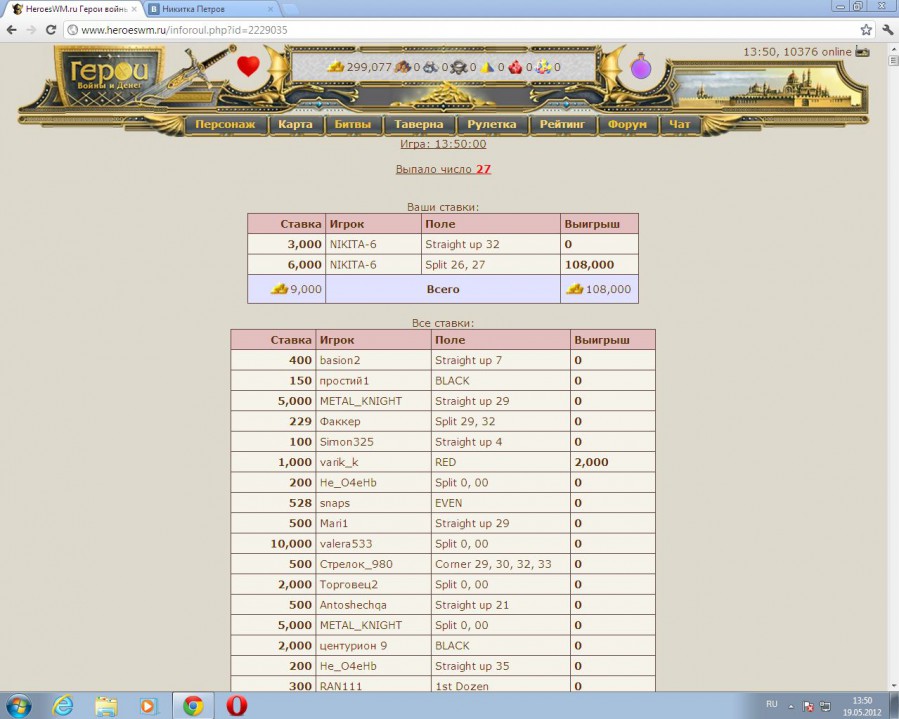Bookmark page with the star icon

(x=866, y=30)
